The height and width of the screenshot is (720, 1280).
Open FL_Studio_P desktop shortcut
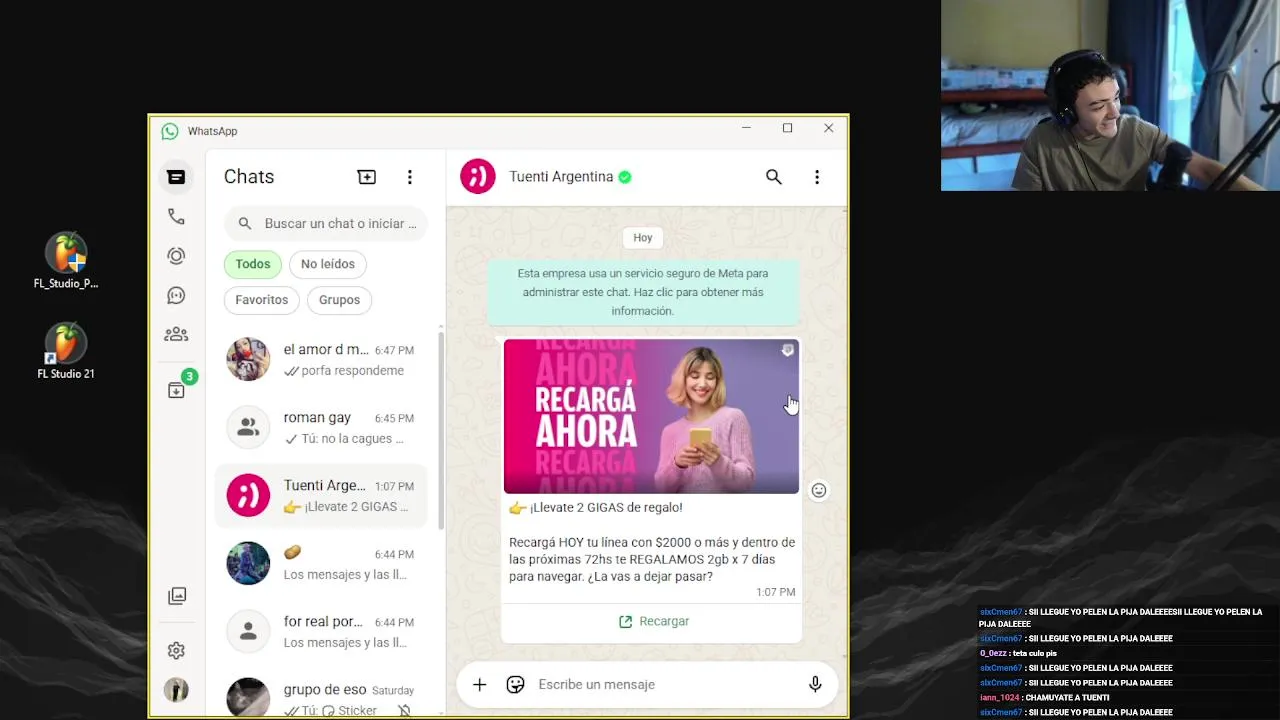tap(66, 262)
